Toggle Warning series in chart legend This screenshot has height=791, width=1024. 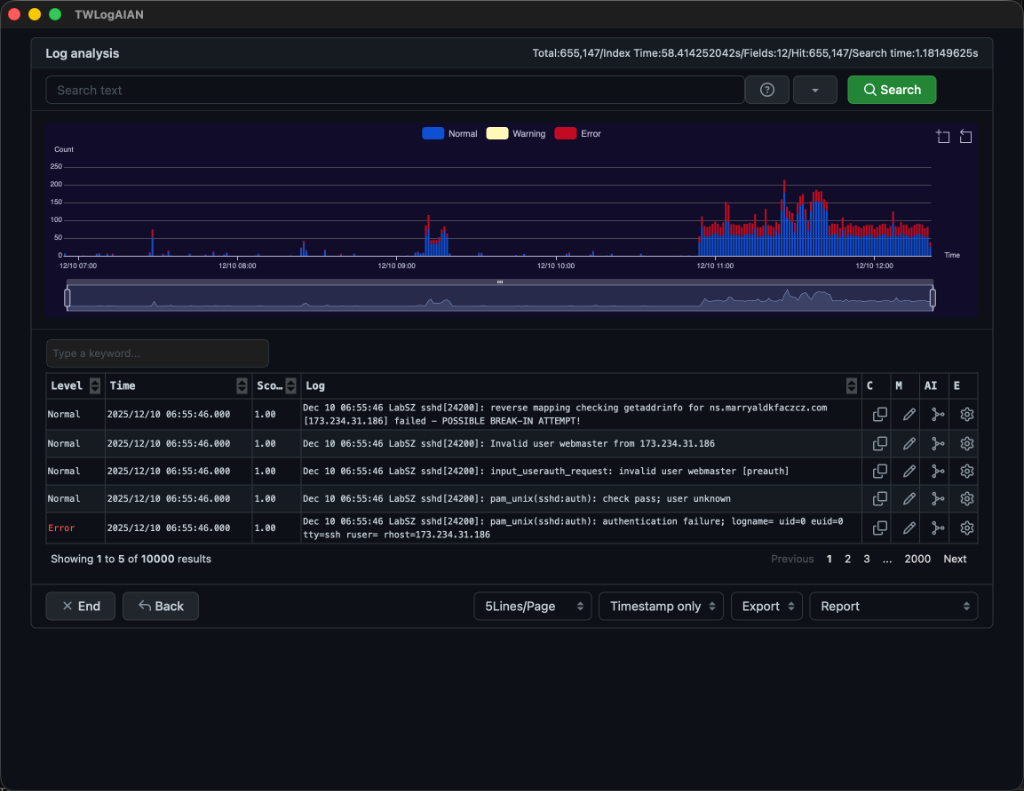(516, 133)
